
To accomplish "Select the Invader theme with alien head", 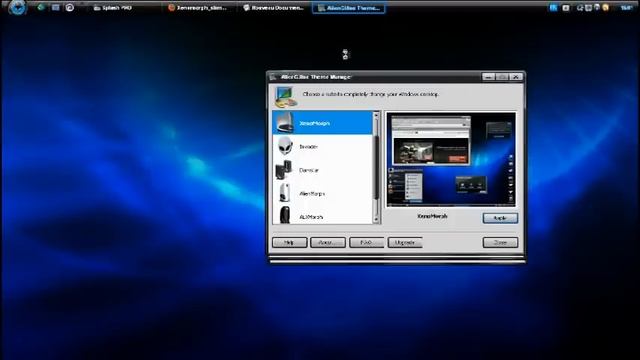I will pos(322,146).
